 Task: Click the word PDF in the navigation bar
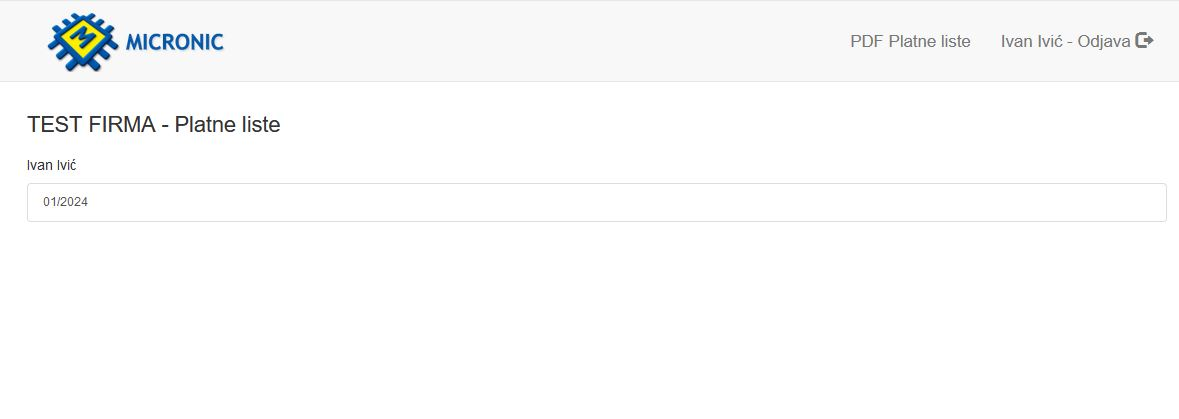[x=867, y=41]
